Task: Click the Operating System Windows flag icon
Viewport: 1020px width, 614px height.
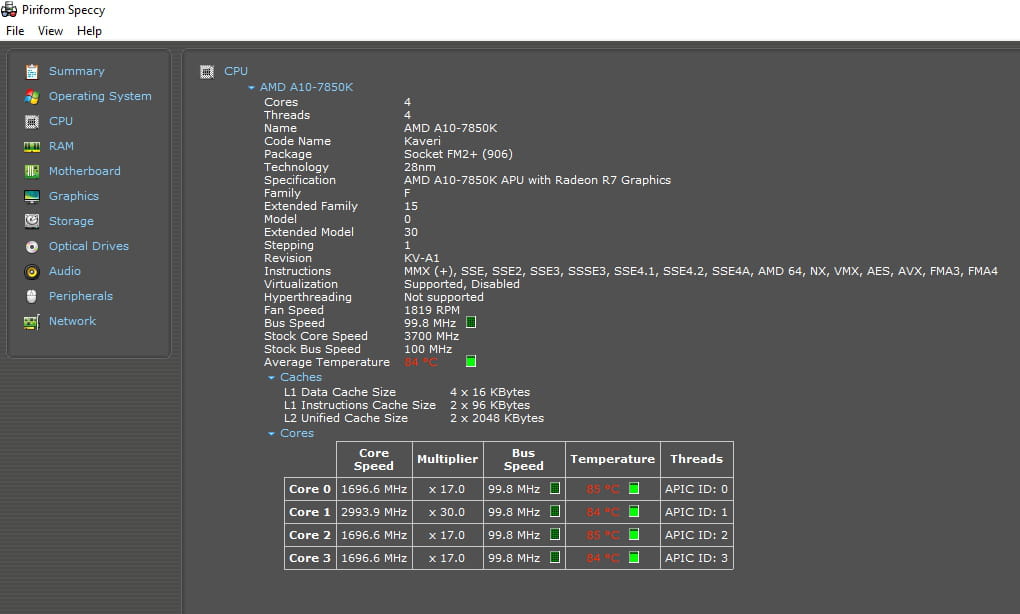Action: (x=31, y=96)
